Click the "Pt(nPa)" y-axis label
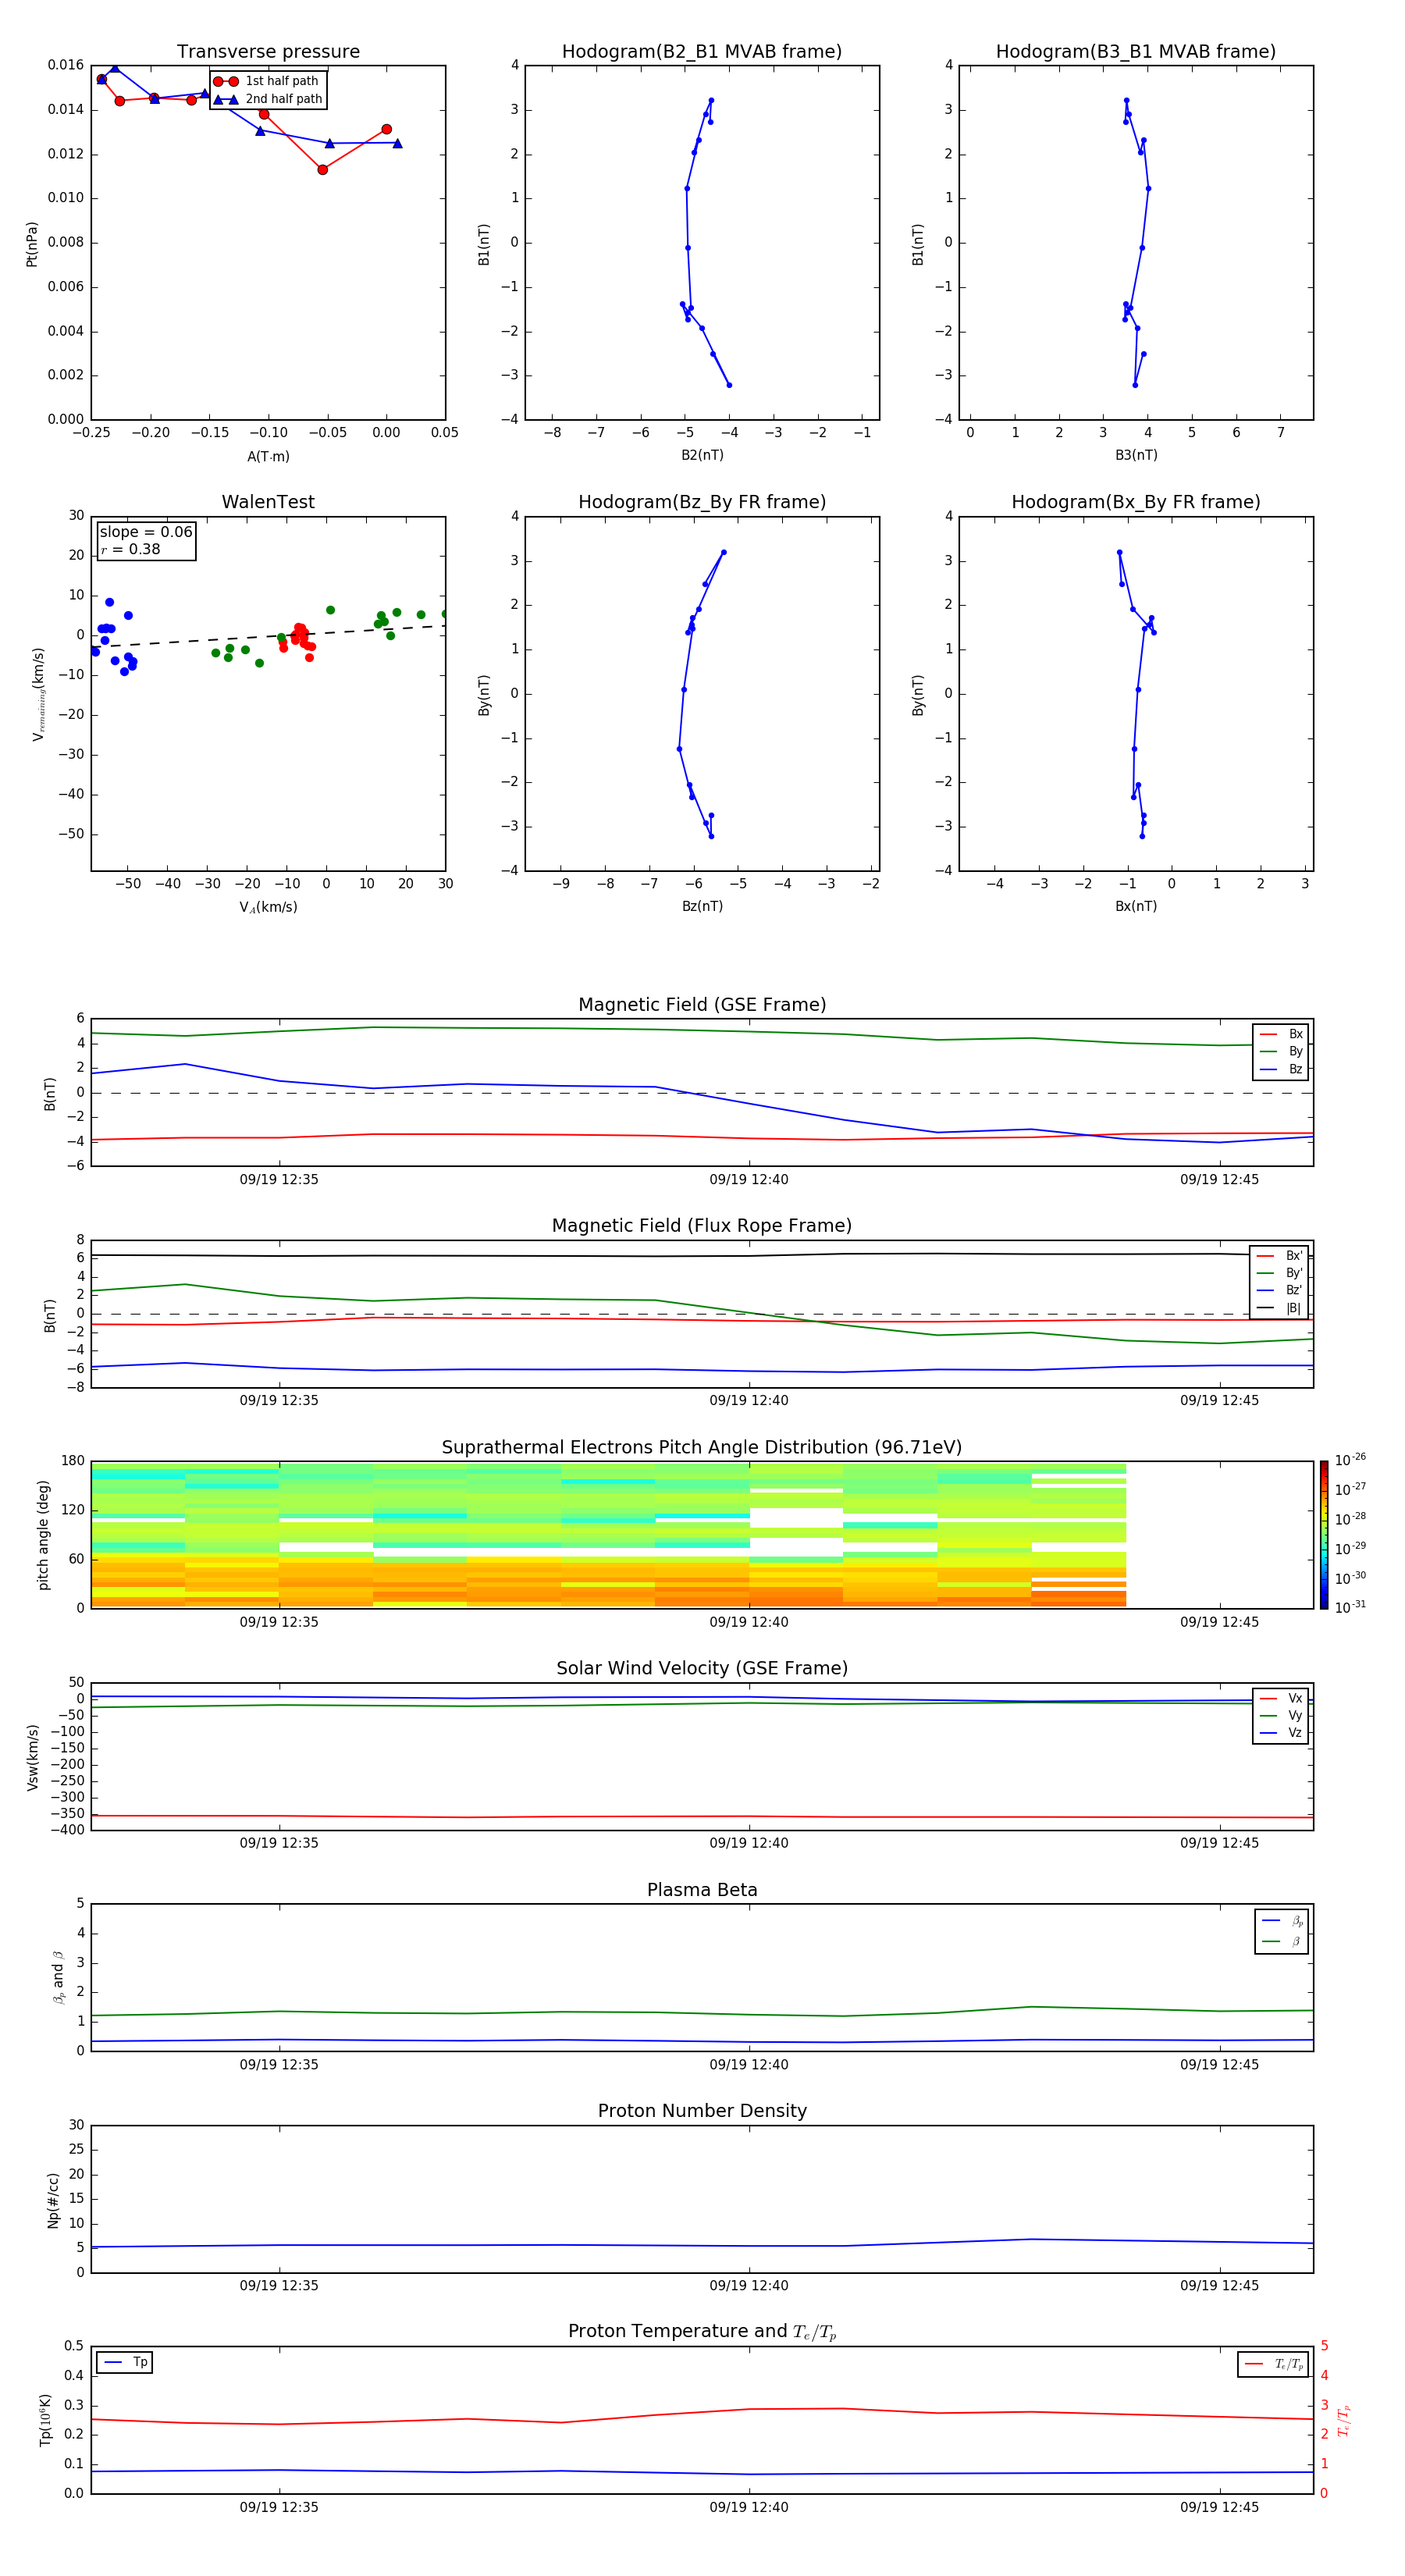1405x2576 pixels. (31, 244)
